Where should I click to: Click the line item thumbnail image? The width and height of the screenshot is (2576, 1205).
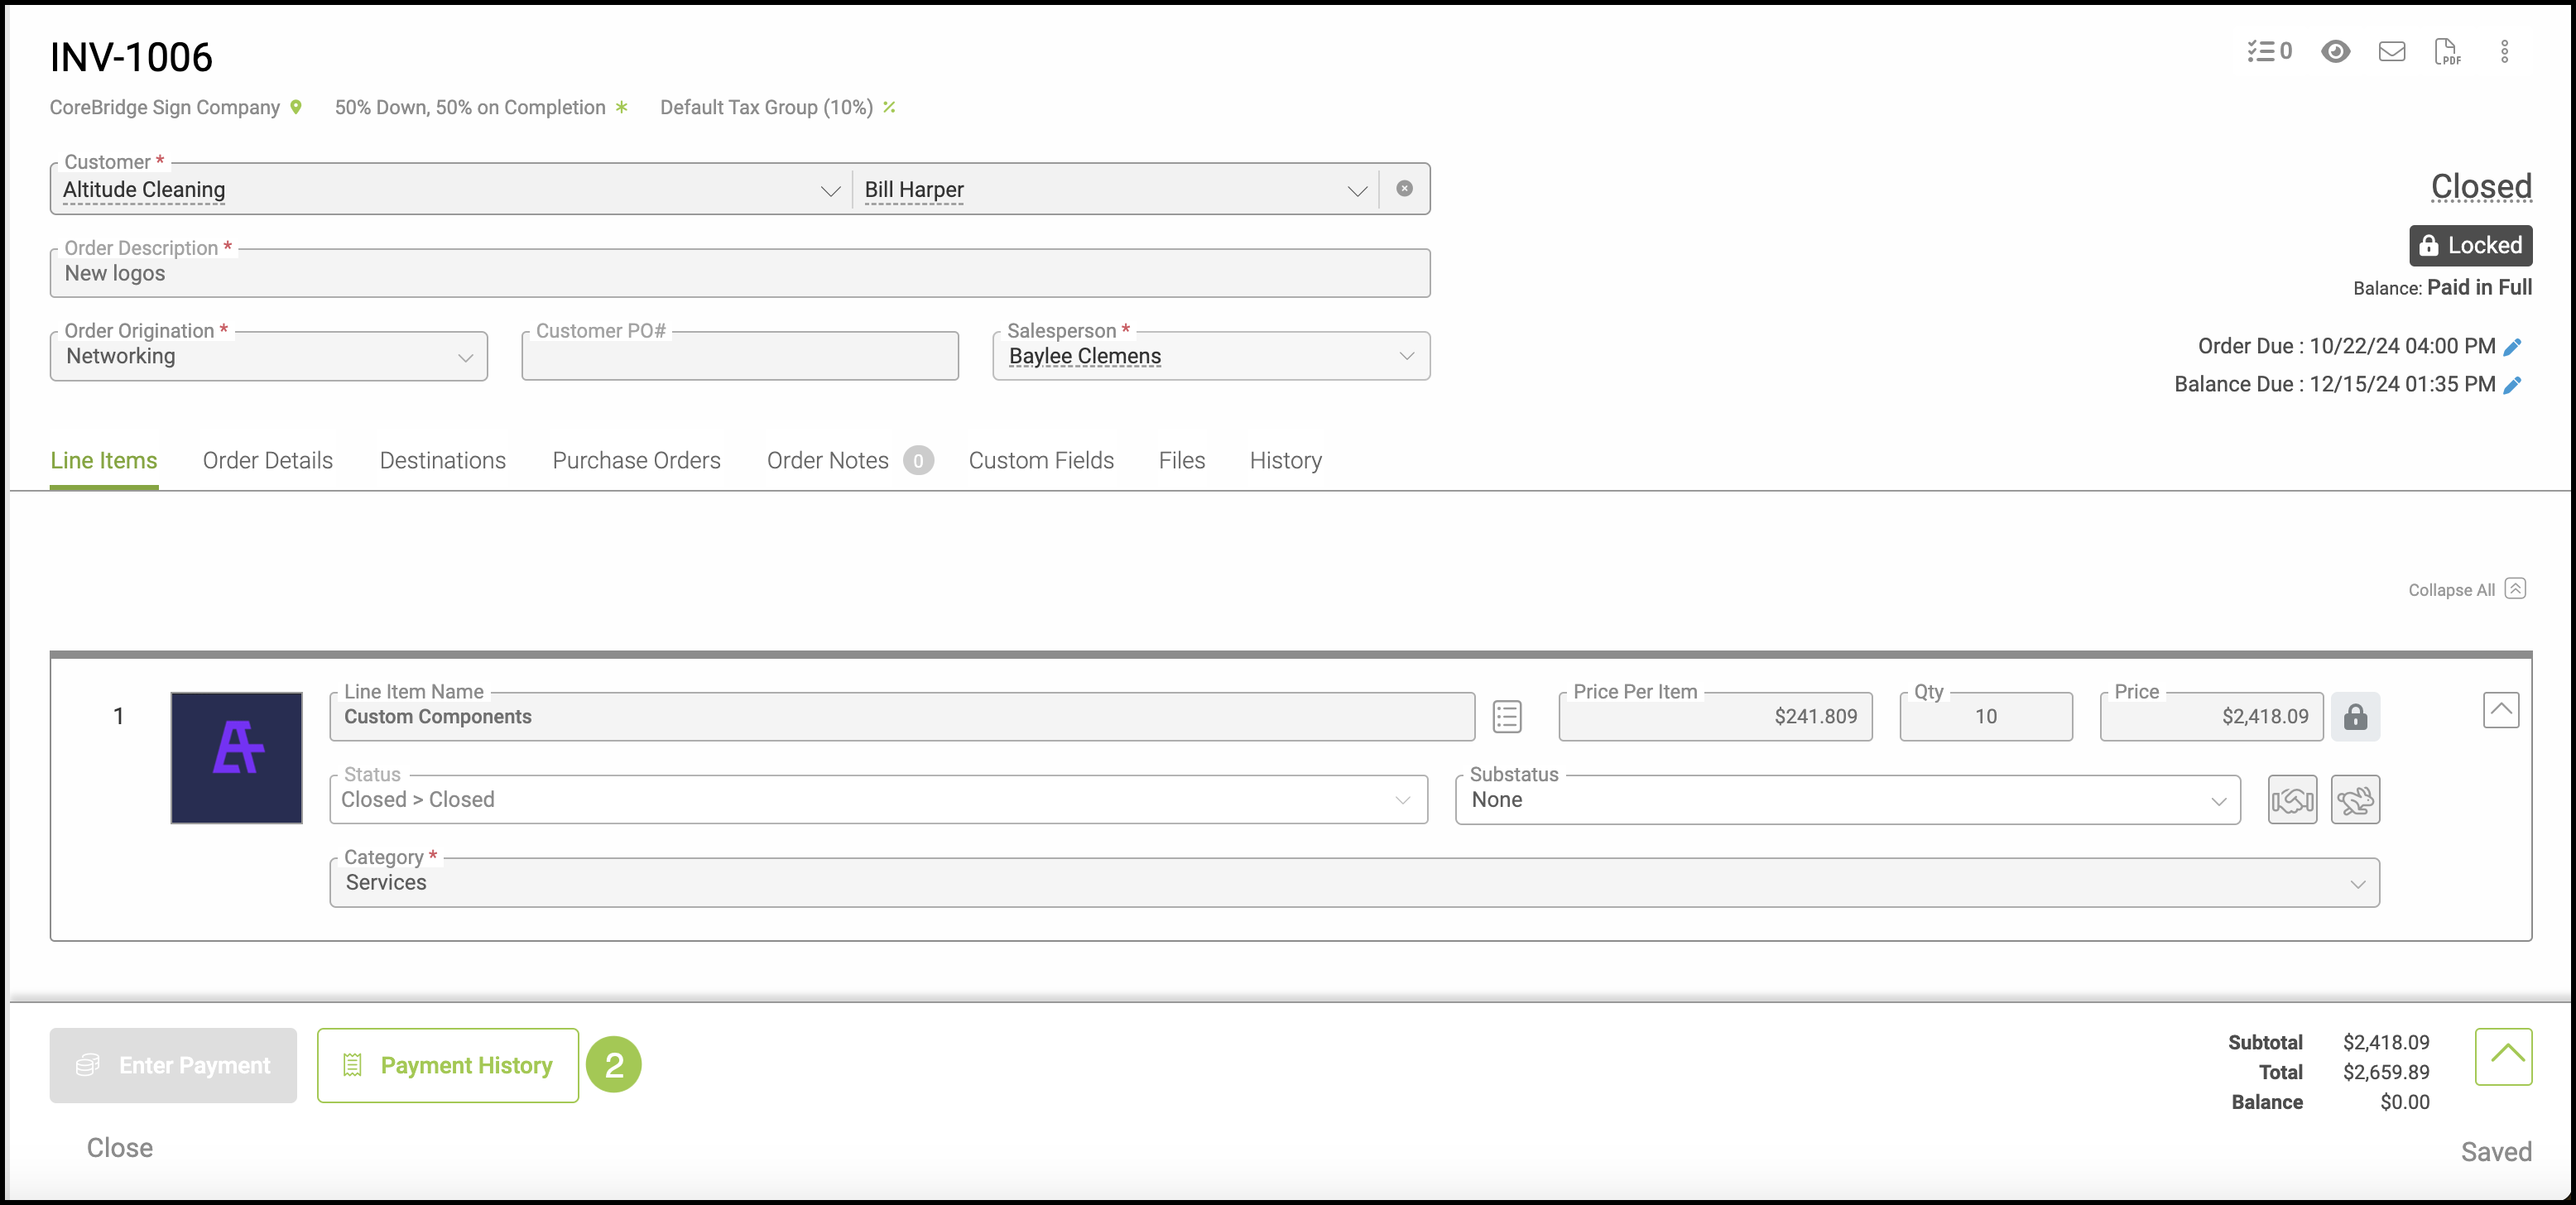237,758
